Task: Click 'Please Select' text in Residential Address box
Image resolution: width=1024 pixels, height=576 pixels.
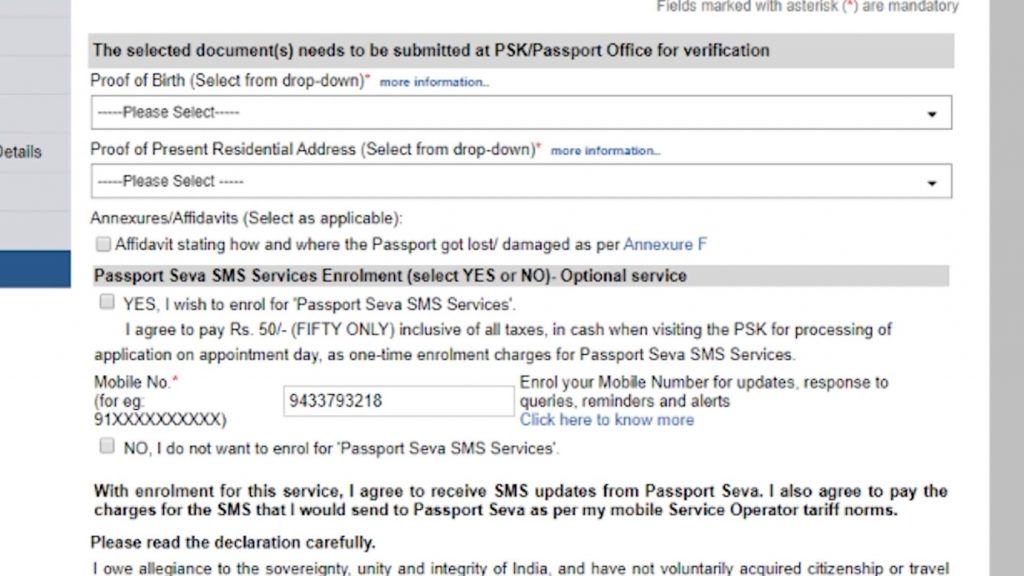Action: [170, 182]
